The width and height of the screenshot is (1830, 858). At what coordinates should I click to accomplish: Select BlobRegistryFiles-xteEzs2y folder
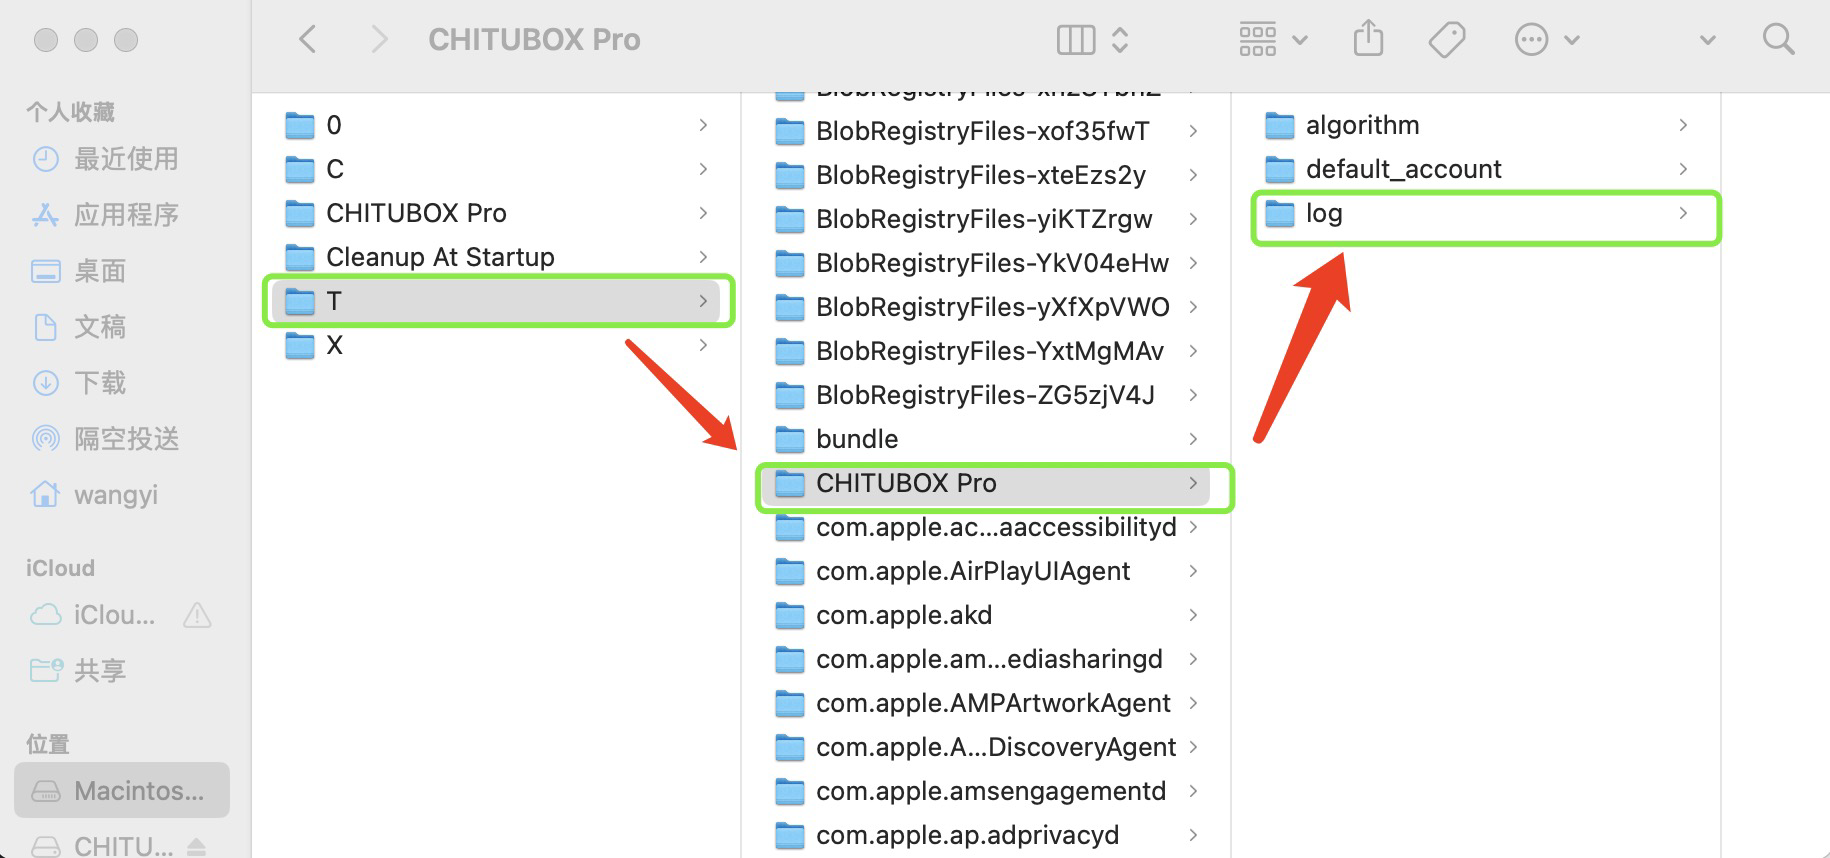pyautogui.click(x=986, y=175)
